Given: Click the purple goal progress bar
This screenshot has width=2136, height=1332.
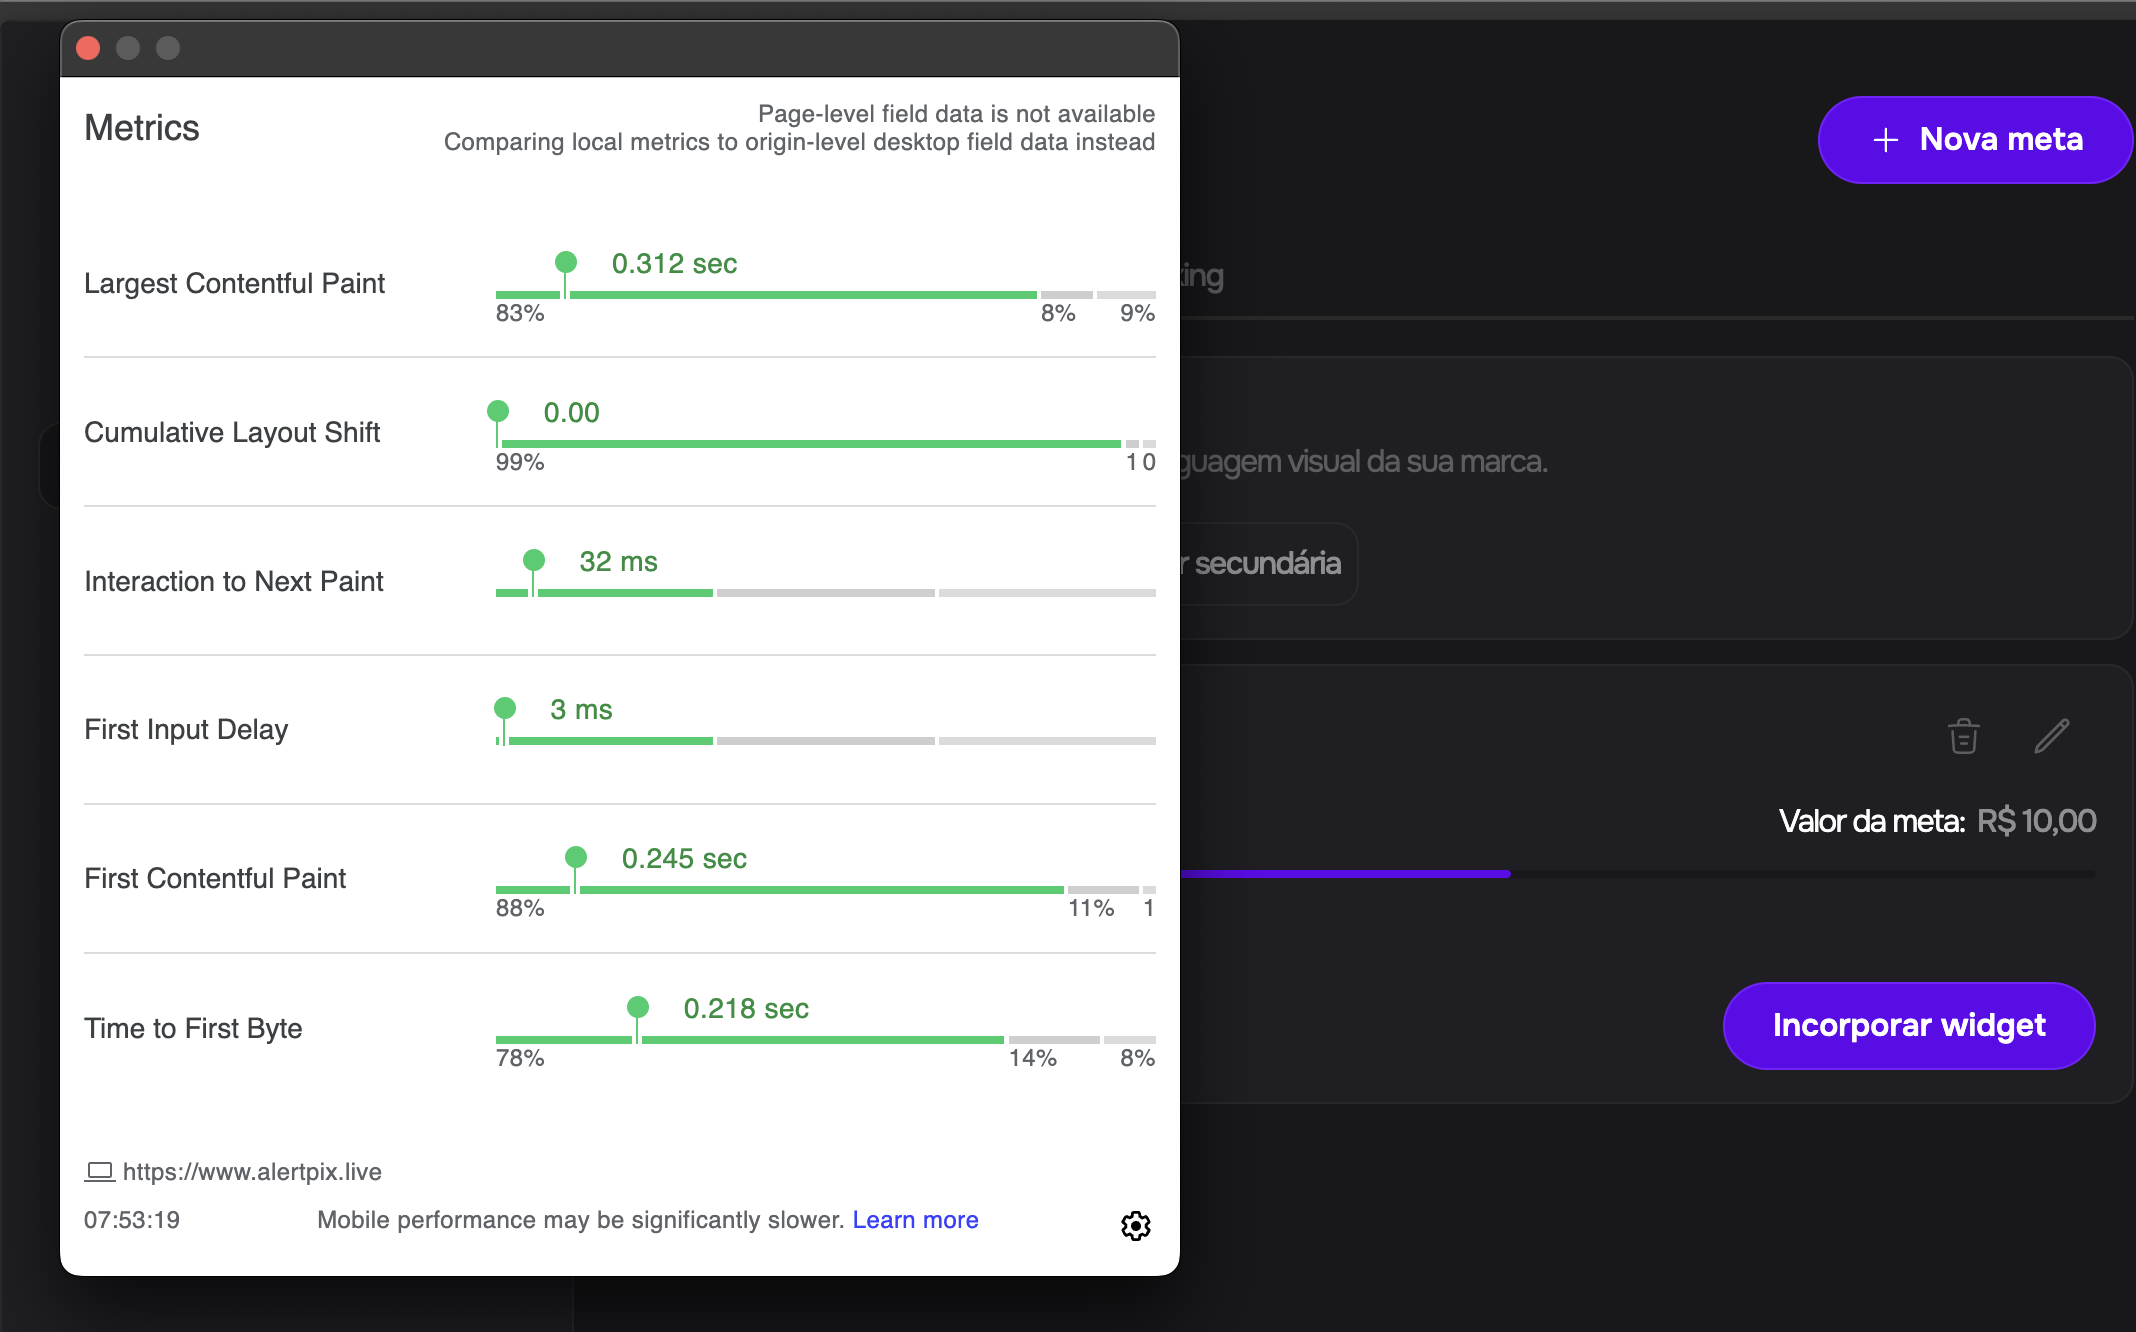Looking at the screenshot, I should 1345,874.
